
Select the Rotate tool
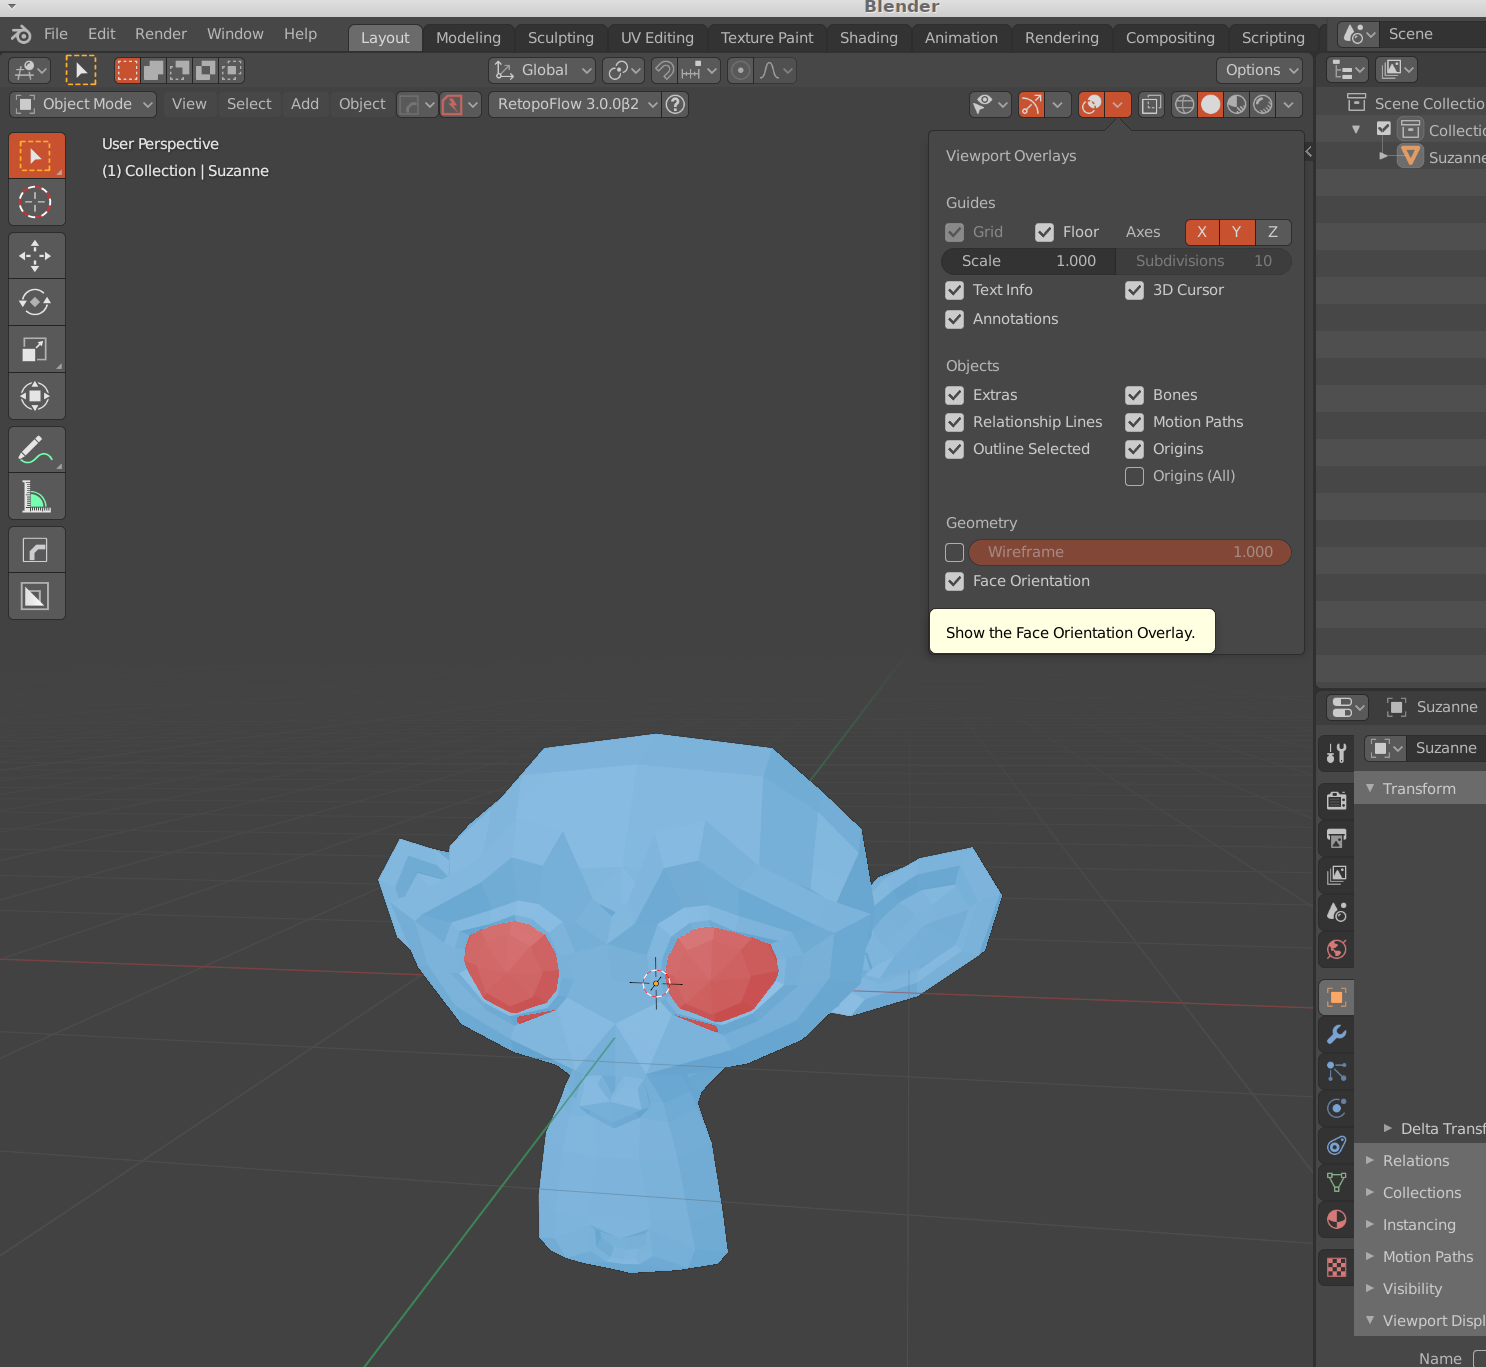coord(36,302)
